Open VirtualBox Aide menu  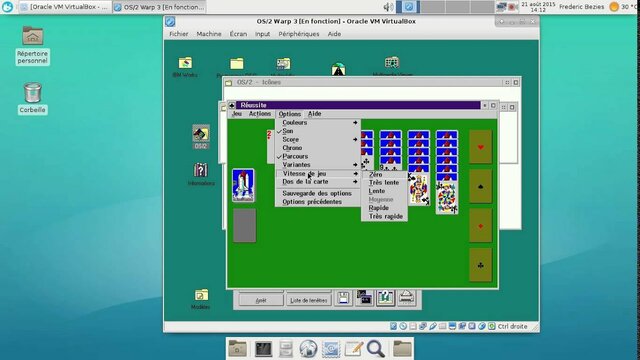pyautogui.click(x=334, y=34)
